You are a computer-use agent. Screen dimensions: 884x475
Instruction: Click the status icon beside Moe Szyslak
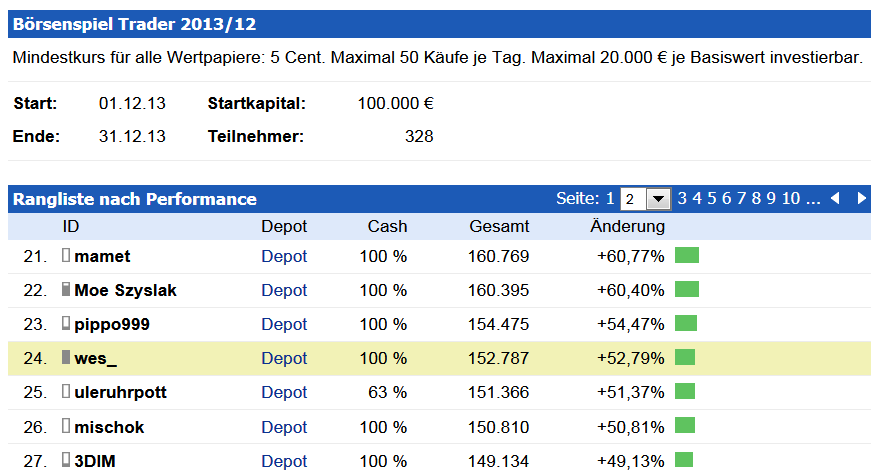point(67,290)
